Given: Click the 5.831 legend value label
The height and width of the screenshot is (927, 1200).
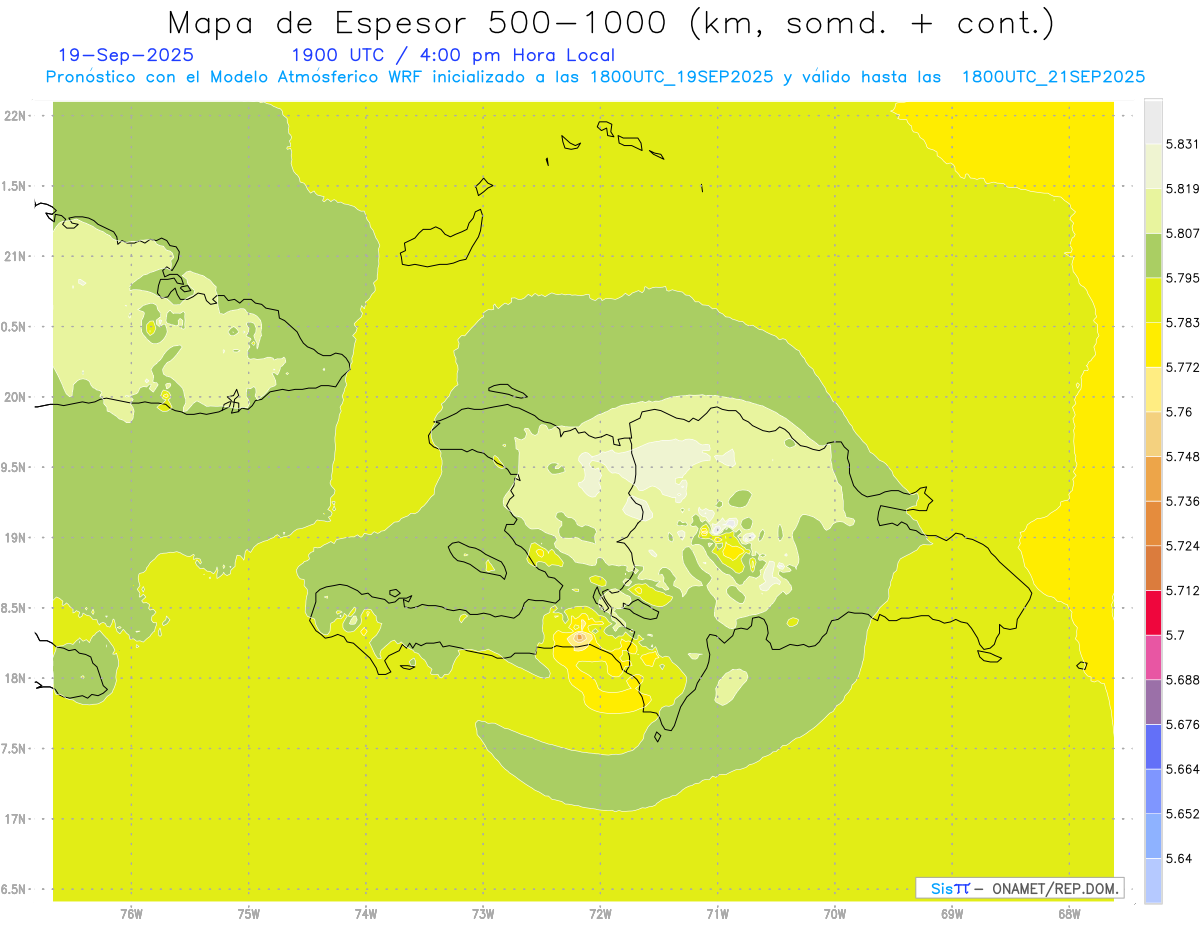Looking at the screenshot, I should (1182, 144).
